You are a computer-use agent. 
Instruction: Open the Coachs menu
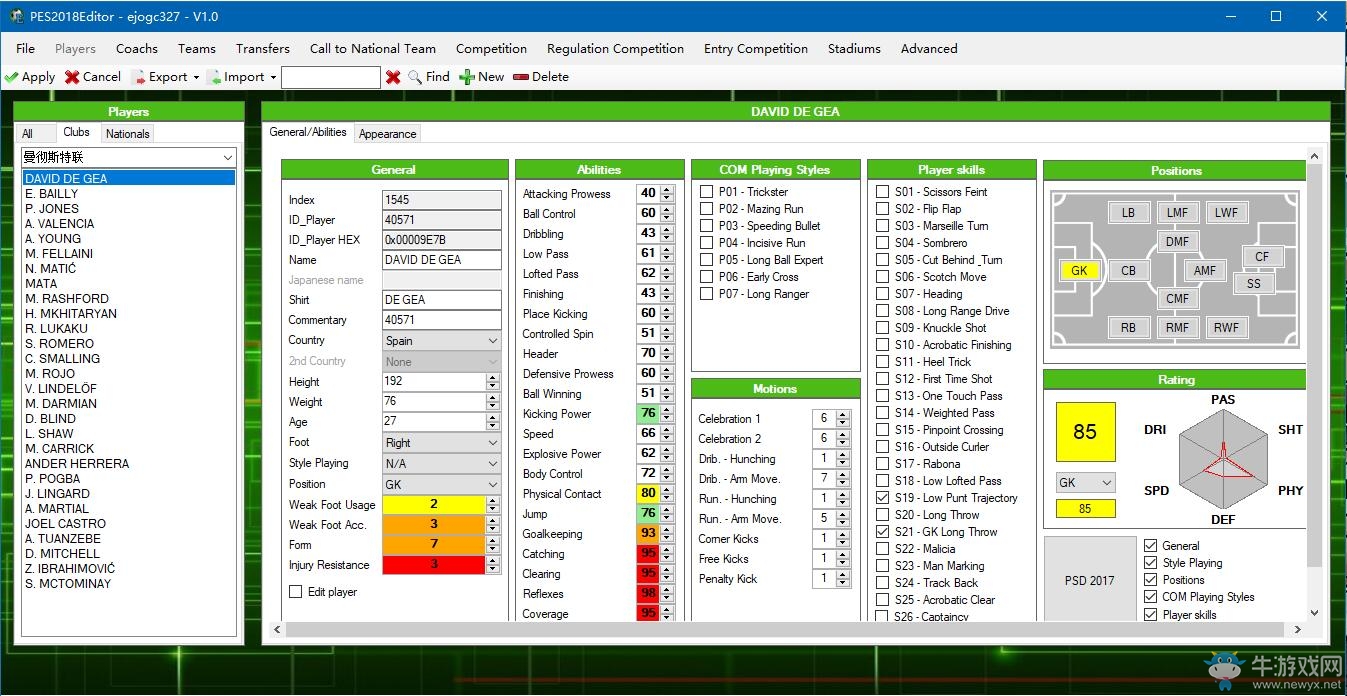tap(137, 48)
